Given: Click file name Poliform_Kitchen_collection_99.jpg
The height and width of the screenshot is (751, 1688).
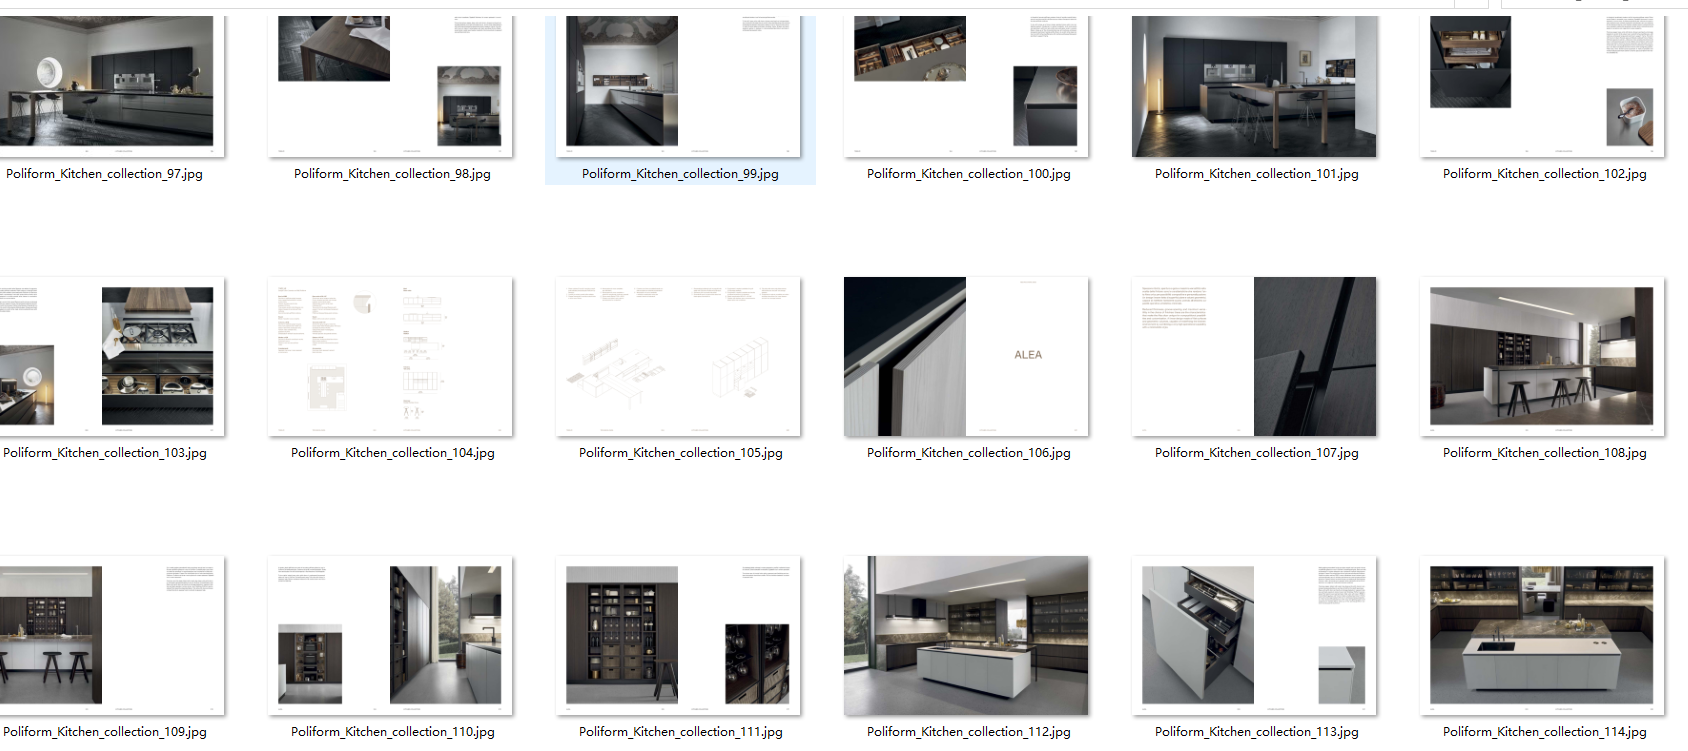Looking at the screenshot, I should [680, 174].
